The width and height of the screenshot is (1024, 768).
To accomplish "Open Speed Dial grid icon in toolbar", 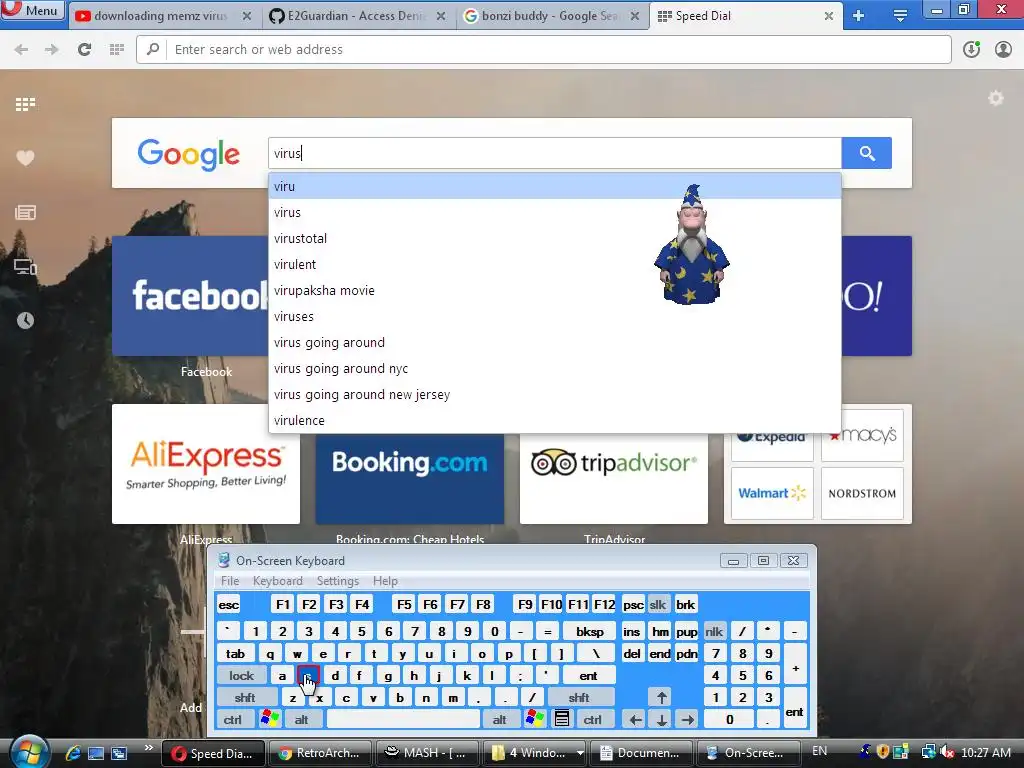I will pos(117,50).
